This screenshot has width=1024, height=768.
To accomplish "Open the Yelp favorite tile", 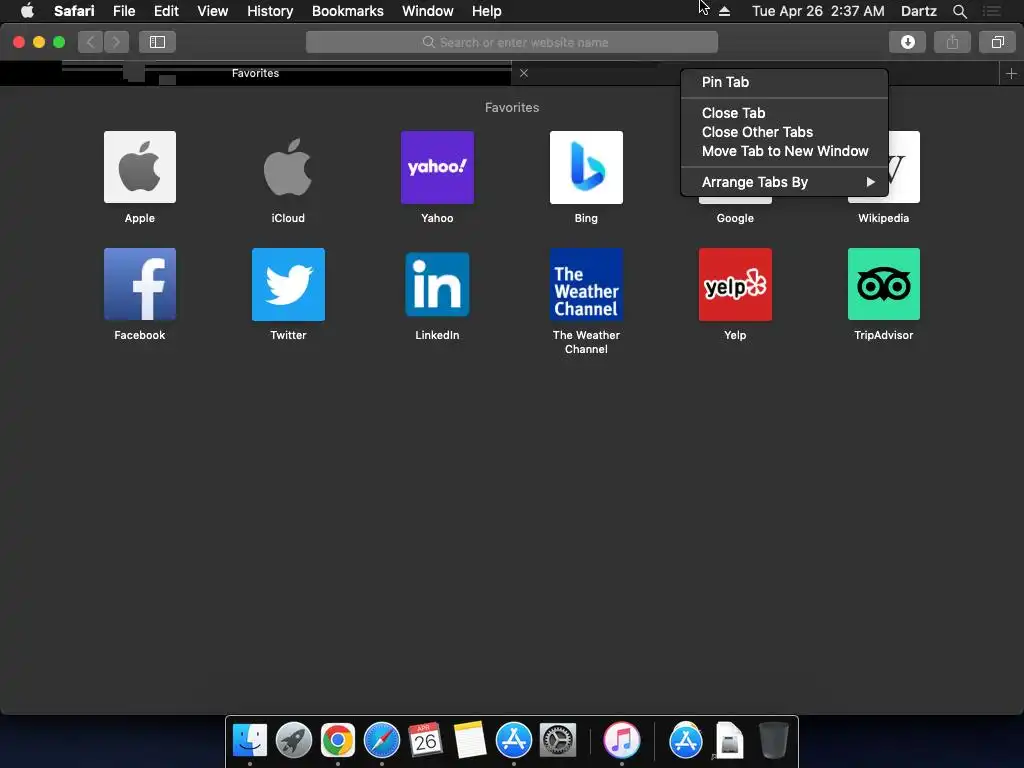I will click(735, 284).
